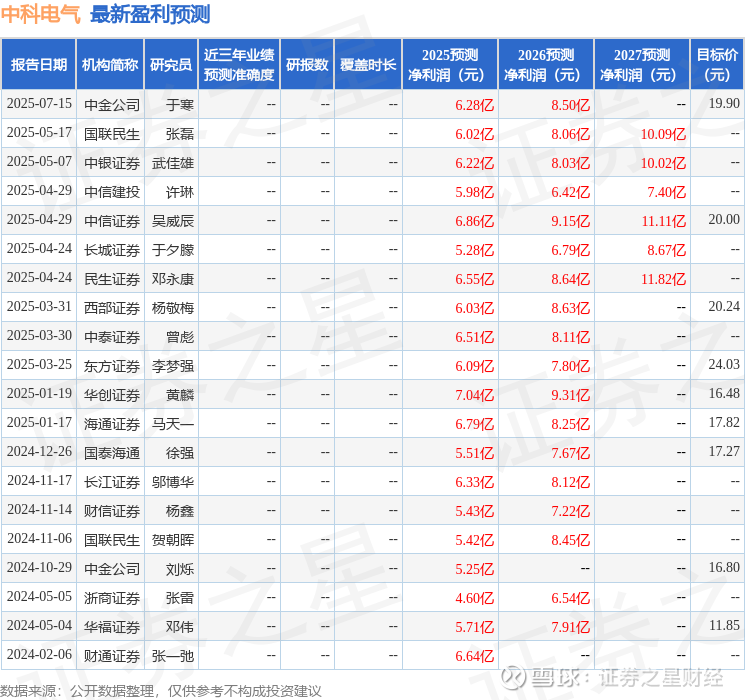Viewport: 745px width, 700px height.
Task: Select the 4.60亿 profit value
Action: pyautogui.click(x=474, y=598)
